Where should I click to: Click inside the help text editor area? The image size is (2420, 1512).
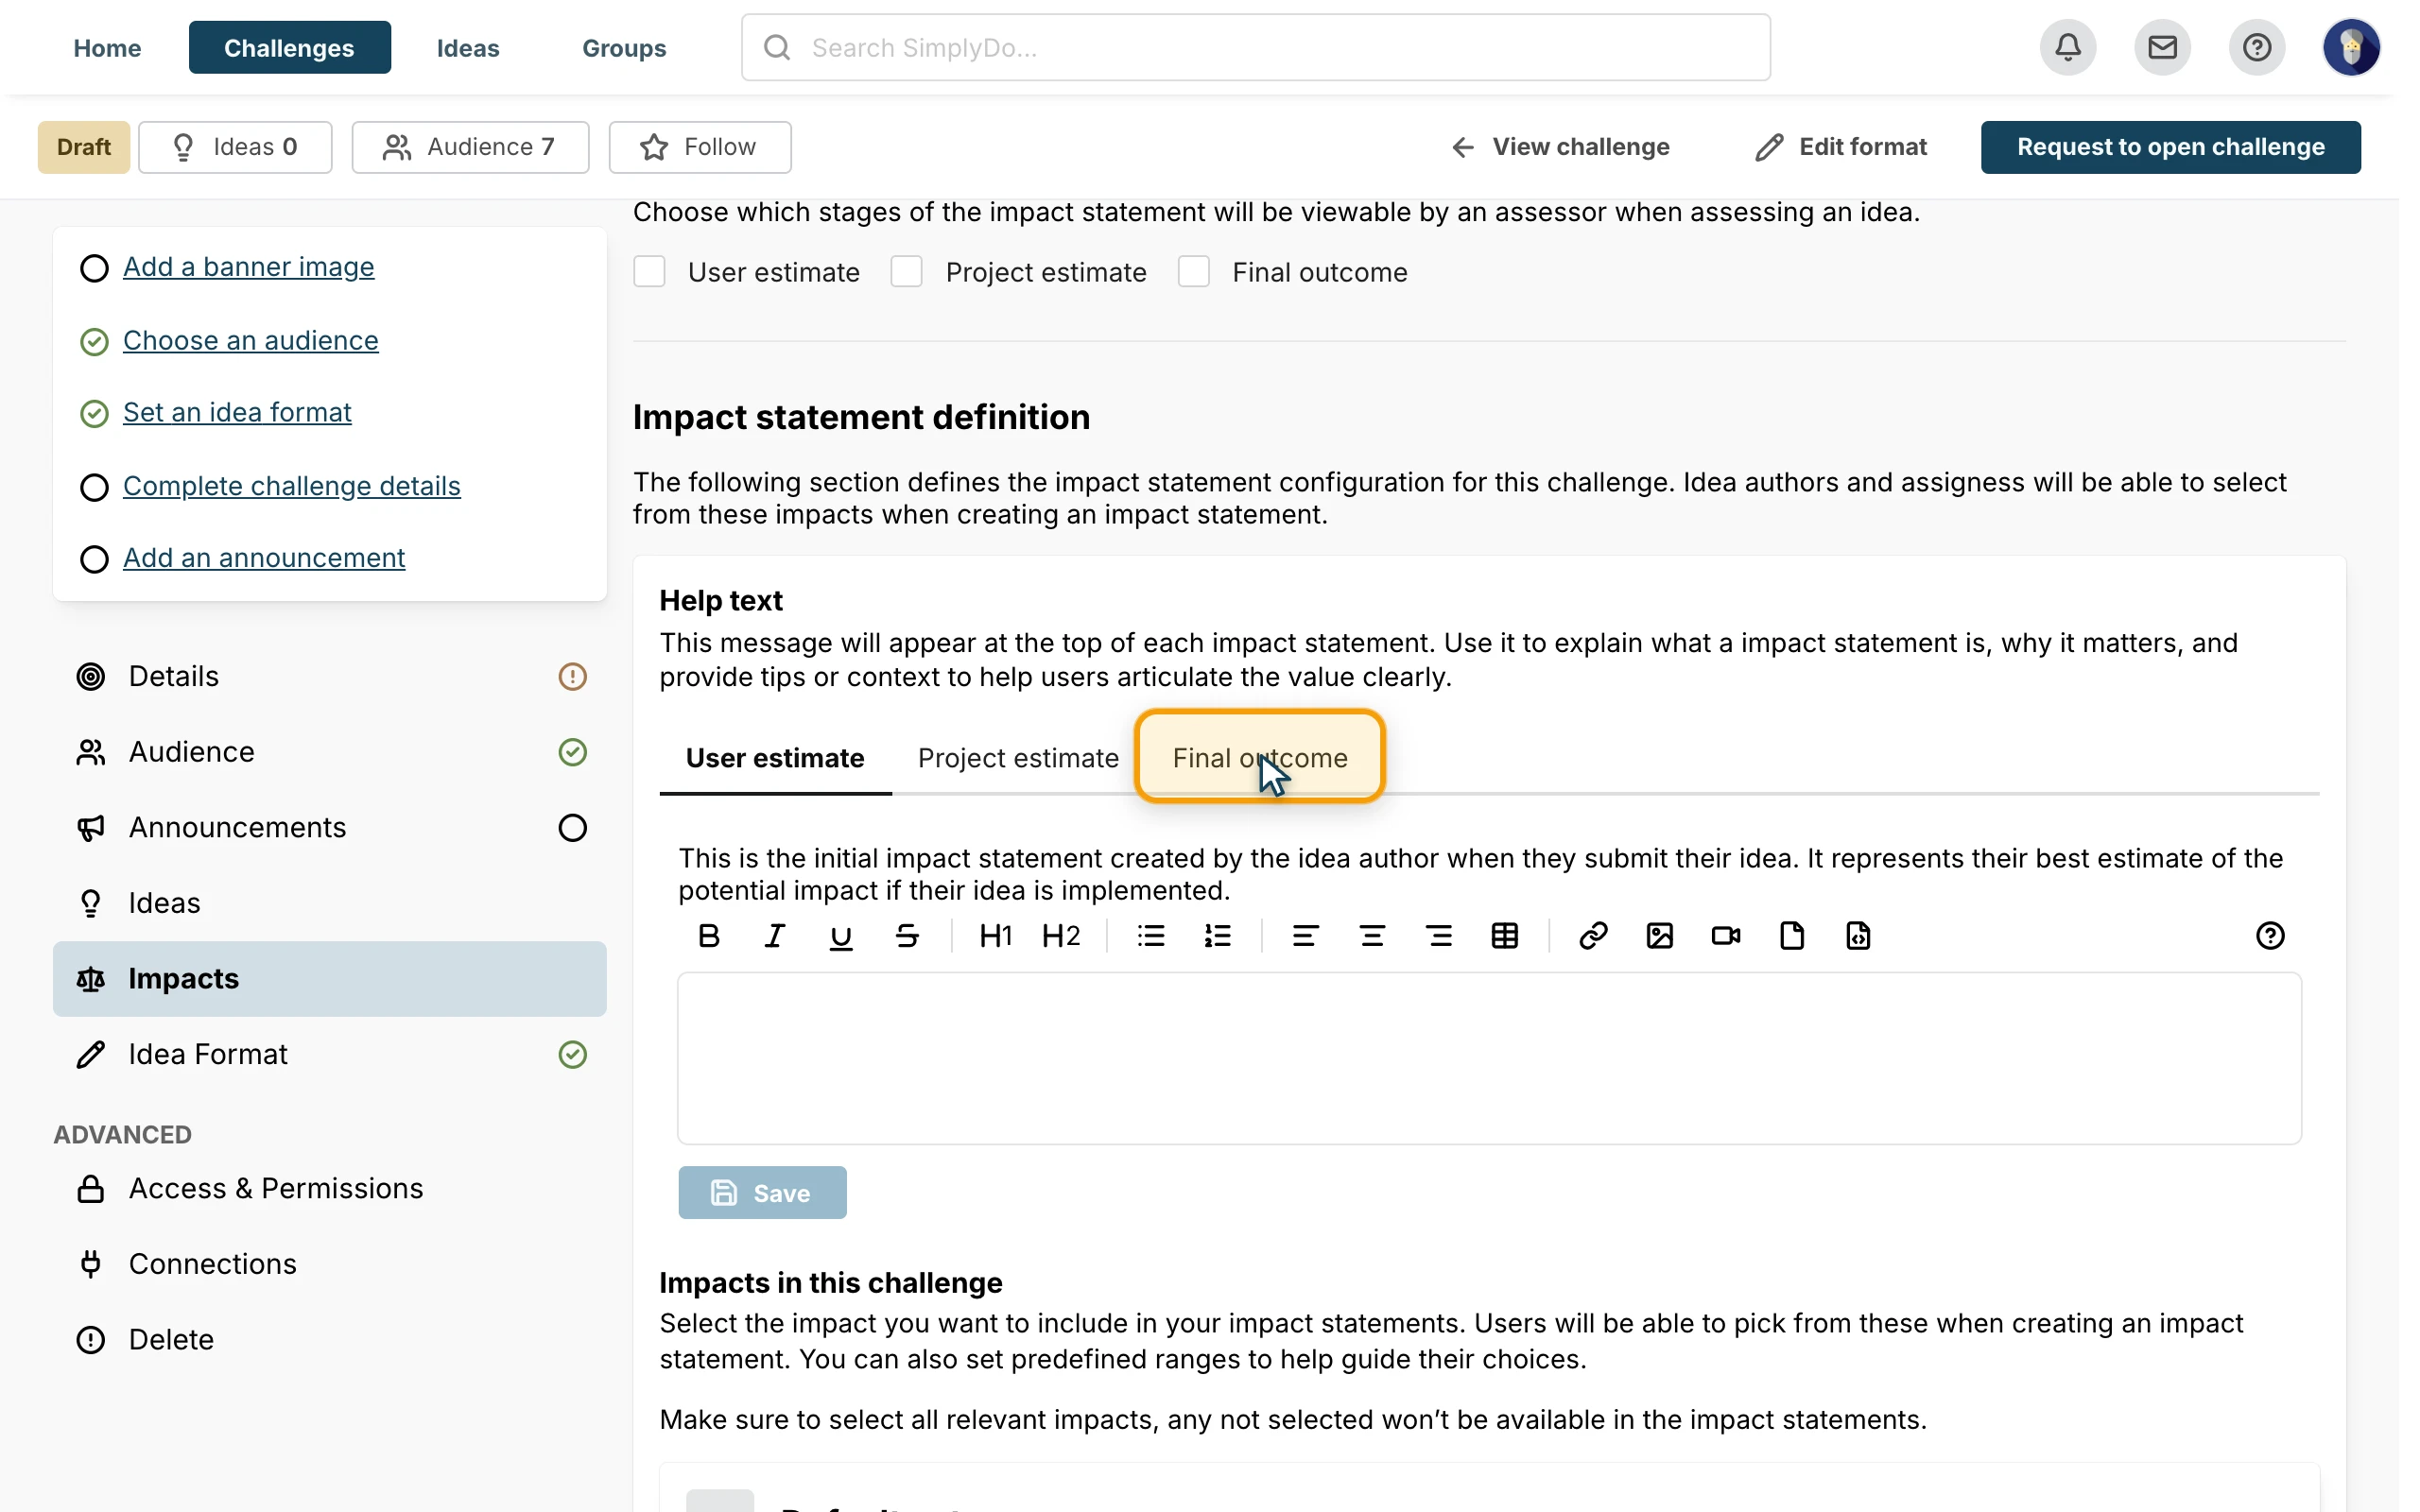tap(1489, 1058)
